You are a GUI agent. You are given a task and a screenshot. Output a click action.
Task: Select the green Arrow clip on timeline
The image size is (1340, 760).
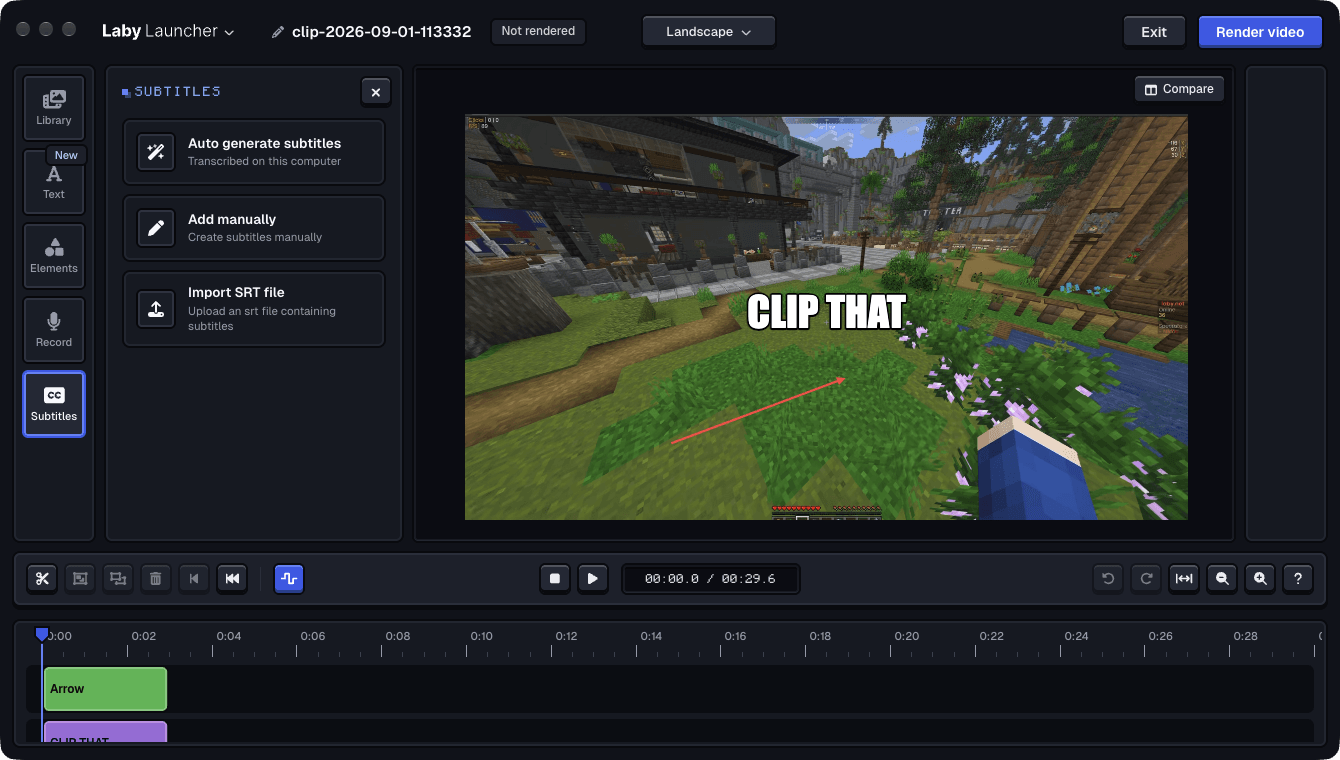(x=105, y=689)
